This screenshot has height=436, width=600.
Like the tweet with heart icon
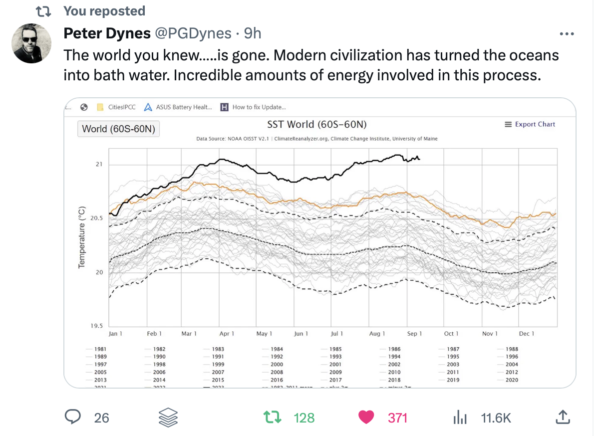click(x=367, y=417)
